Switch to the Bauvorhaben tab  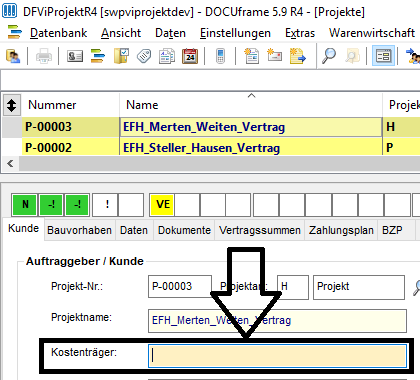click(x=79, y=230)
